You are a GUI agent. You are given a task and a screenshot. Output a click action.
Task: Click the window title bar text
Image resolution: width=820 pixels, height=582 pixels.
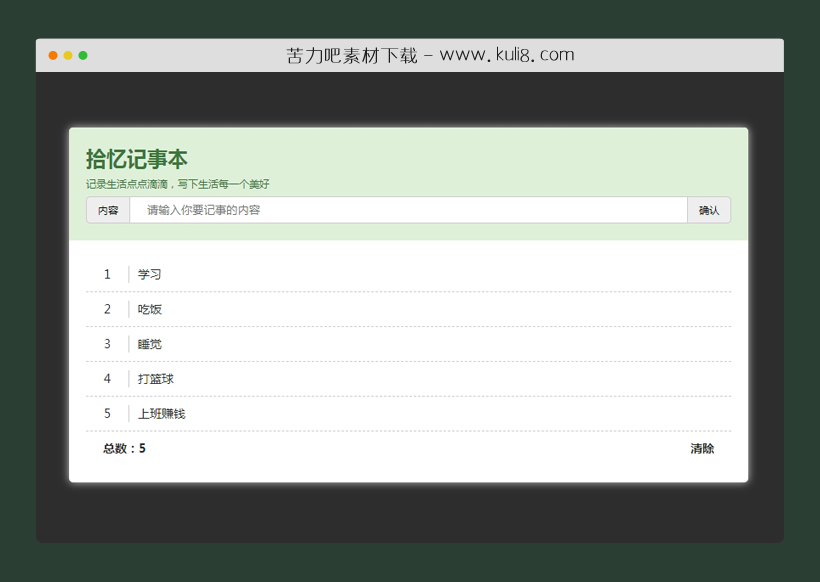pos(430,54)
